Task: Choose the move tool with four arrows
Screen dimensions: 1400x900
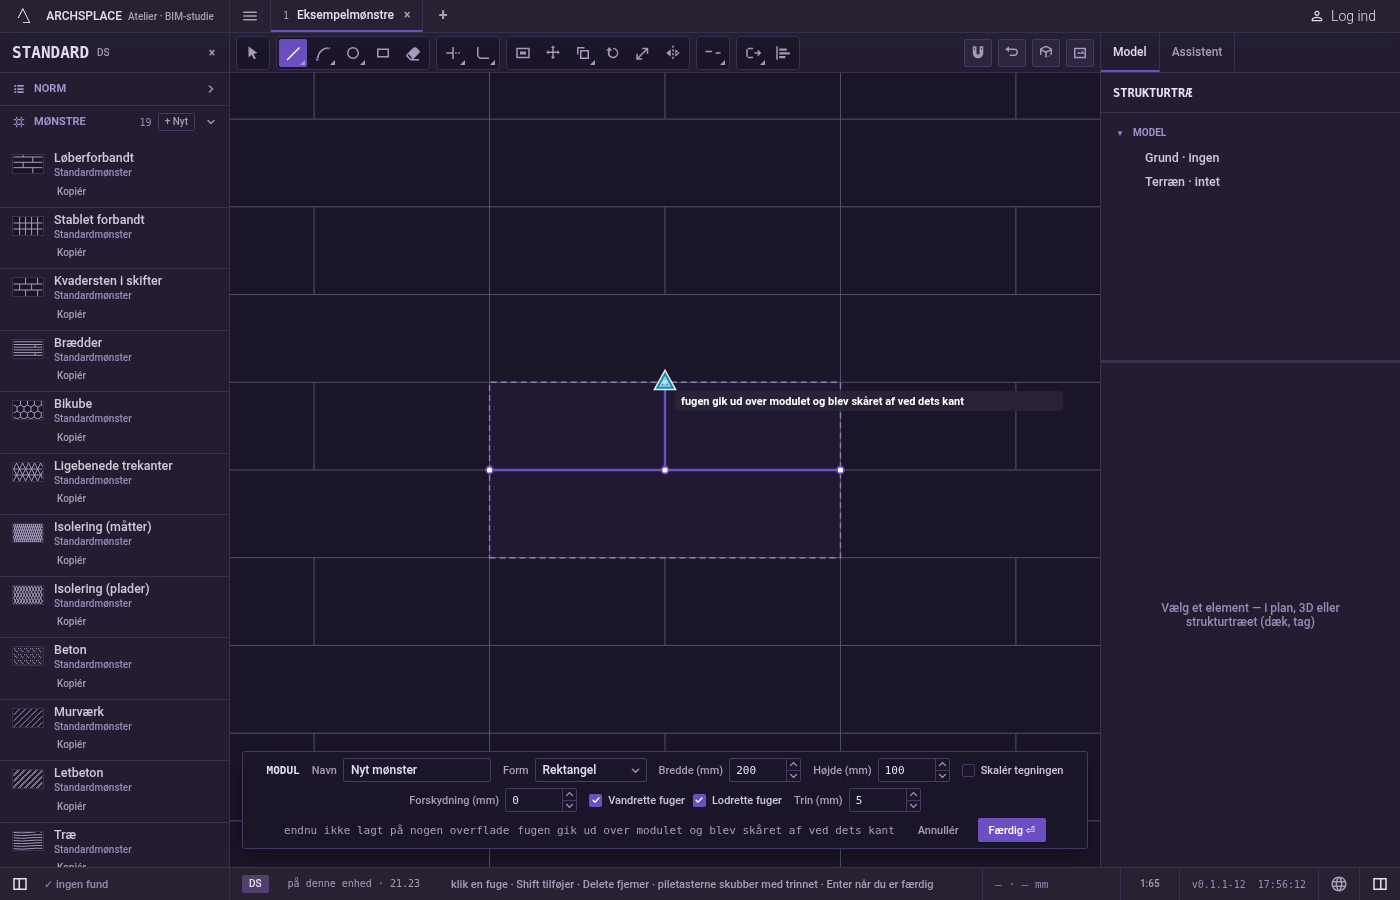Action: click(553, 53)
